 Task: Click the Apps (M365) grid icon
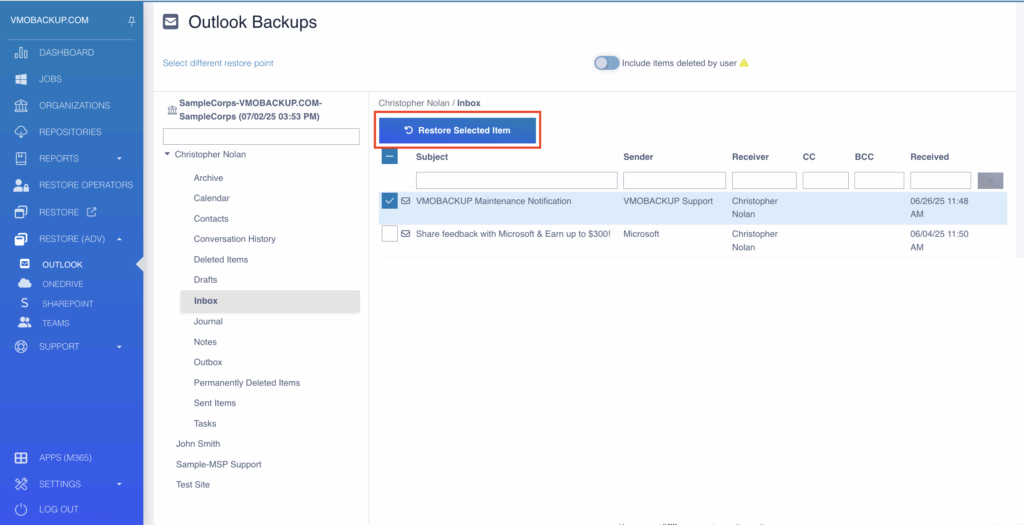point(21,458)
